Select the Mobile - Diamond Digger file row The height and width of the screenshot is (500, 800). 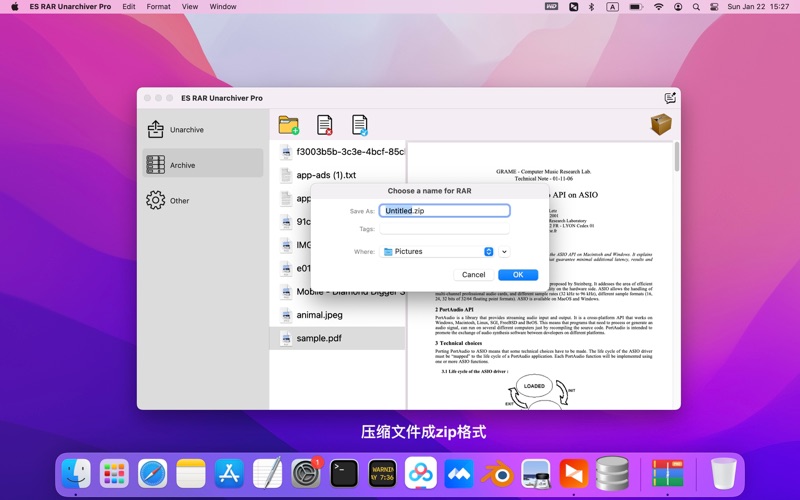[337, 292]
